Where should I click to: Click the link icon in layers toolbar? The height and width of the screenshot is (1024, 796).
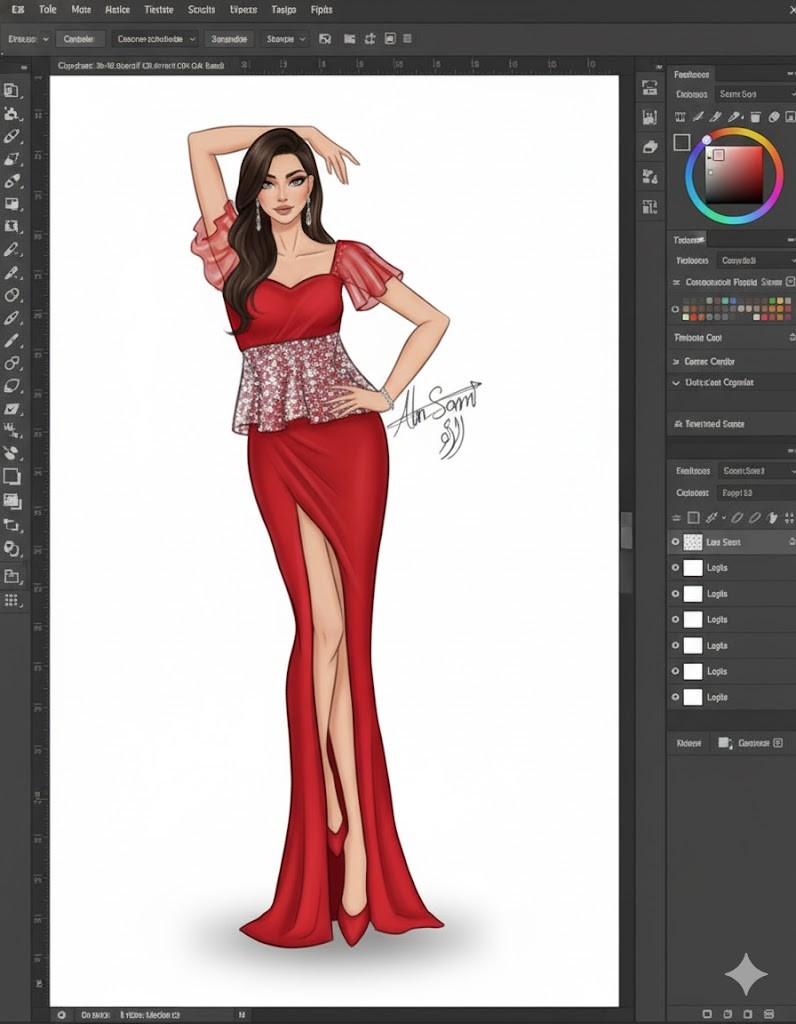point(737,518)
